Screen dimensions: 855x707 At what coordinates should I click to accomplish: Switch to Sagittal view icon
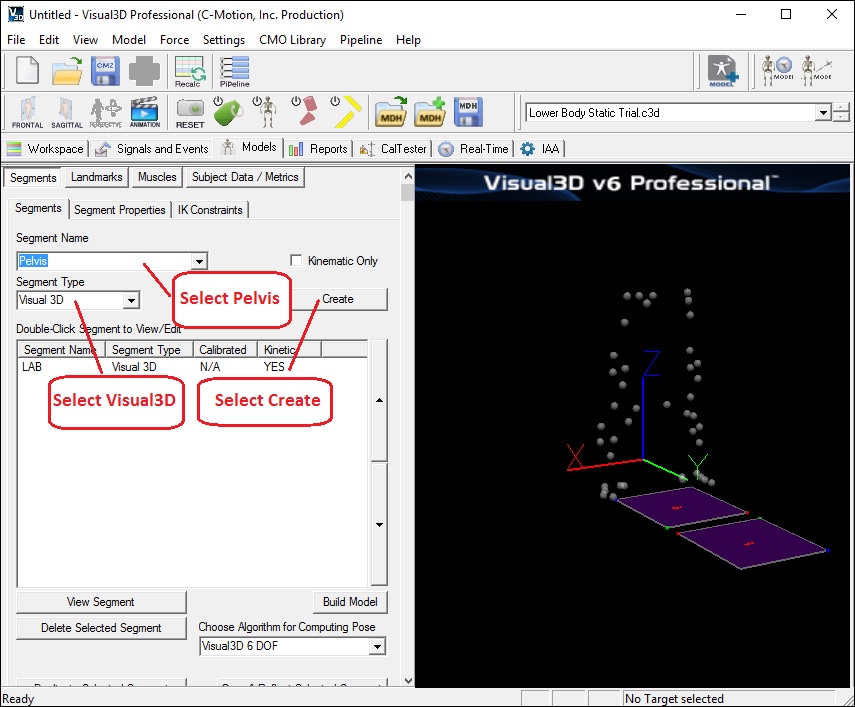click(x=66, y=112)
